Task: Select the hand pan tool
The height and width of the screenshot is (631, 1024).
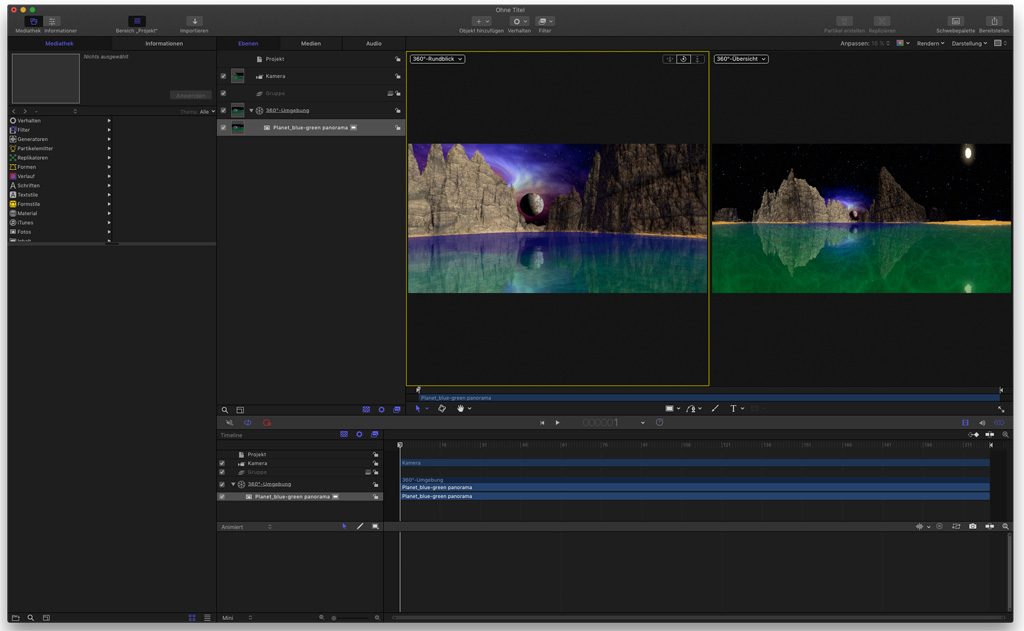Action: point(460,408)
